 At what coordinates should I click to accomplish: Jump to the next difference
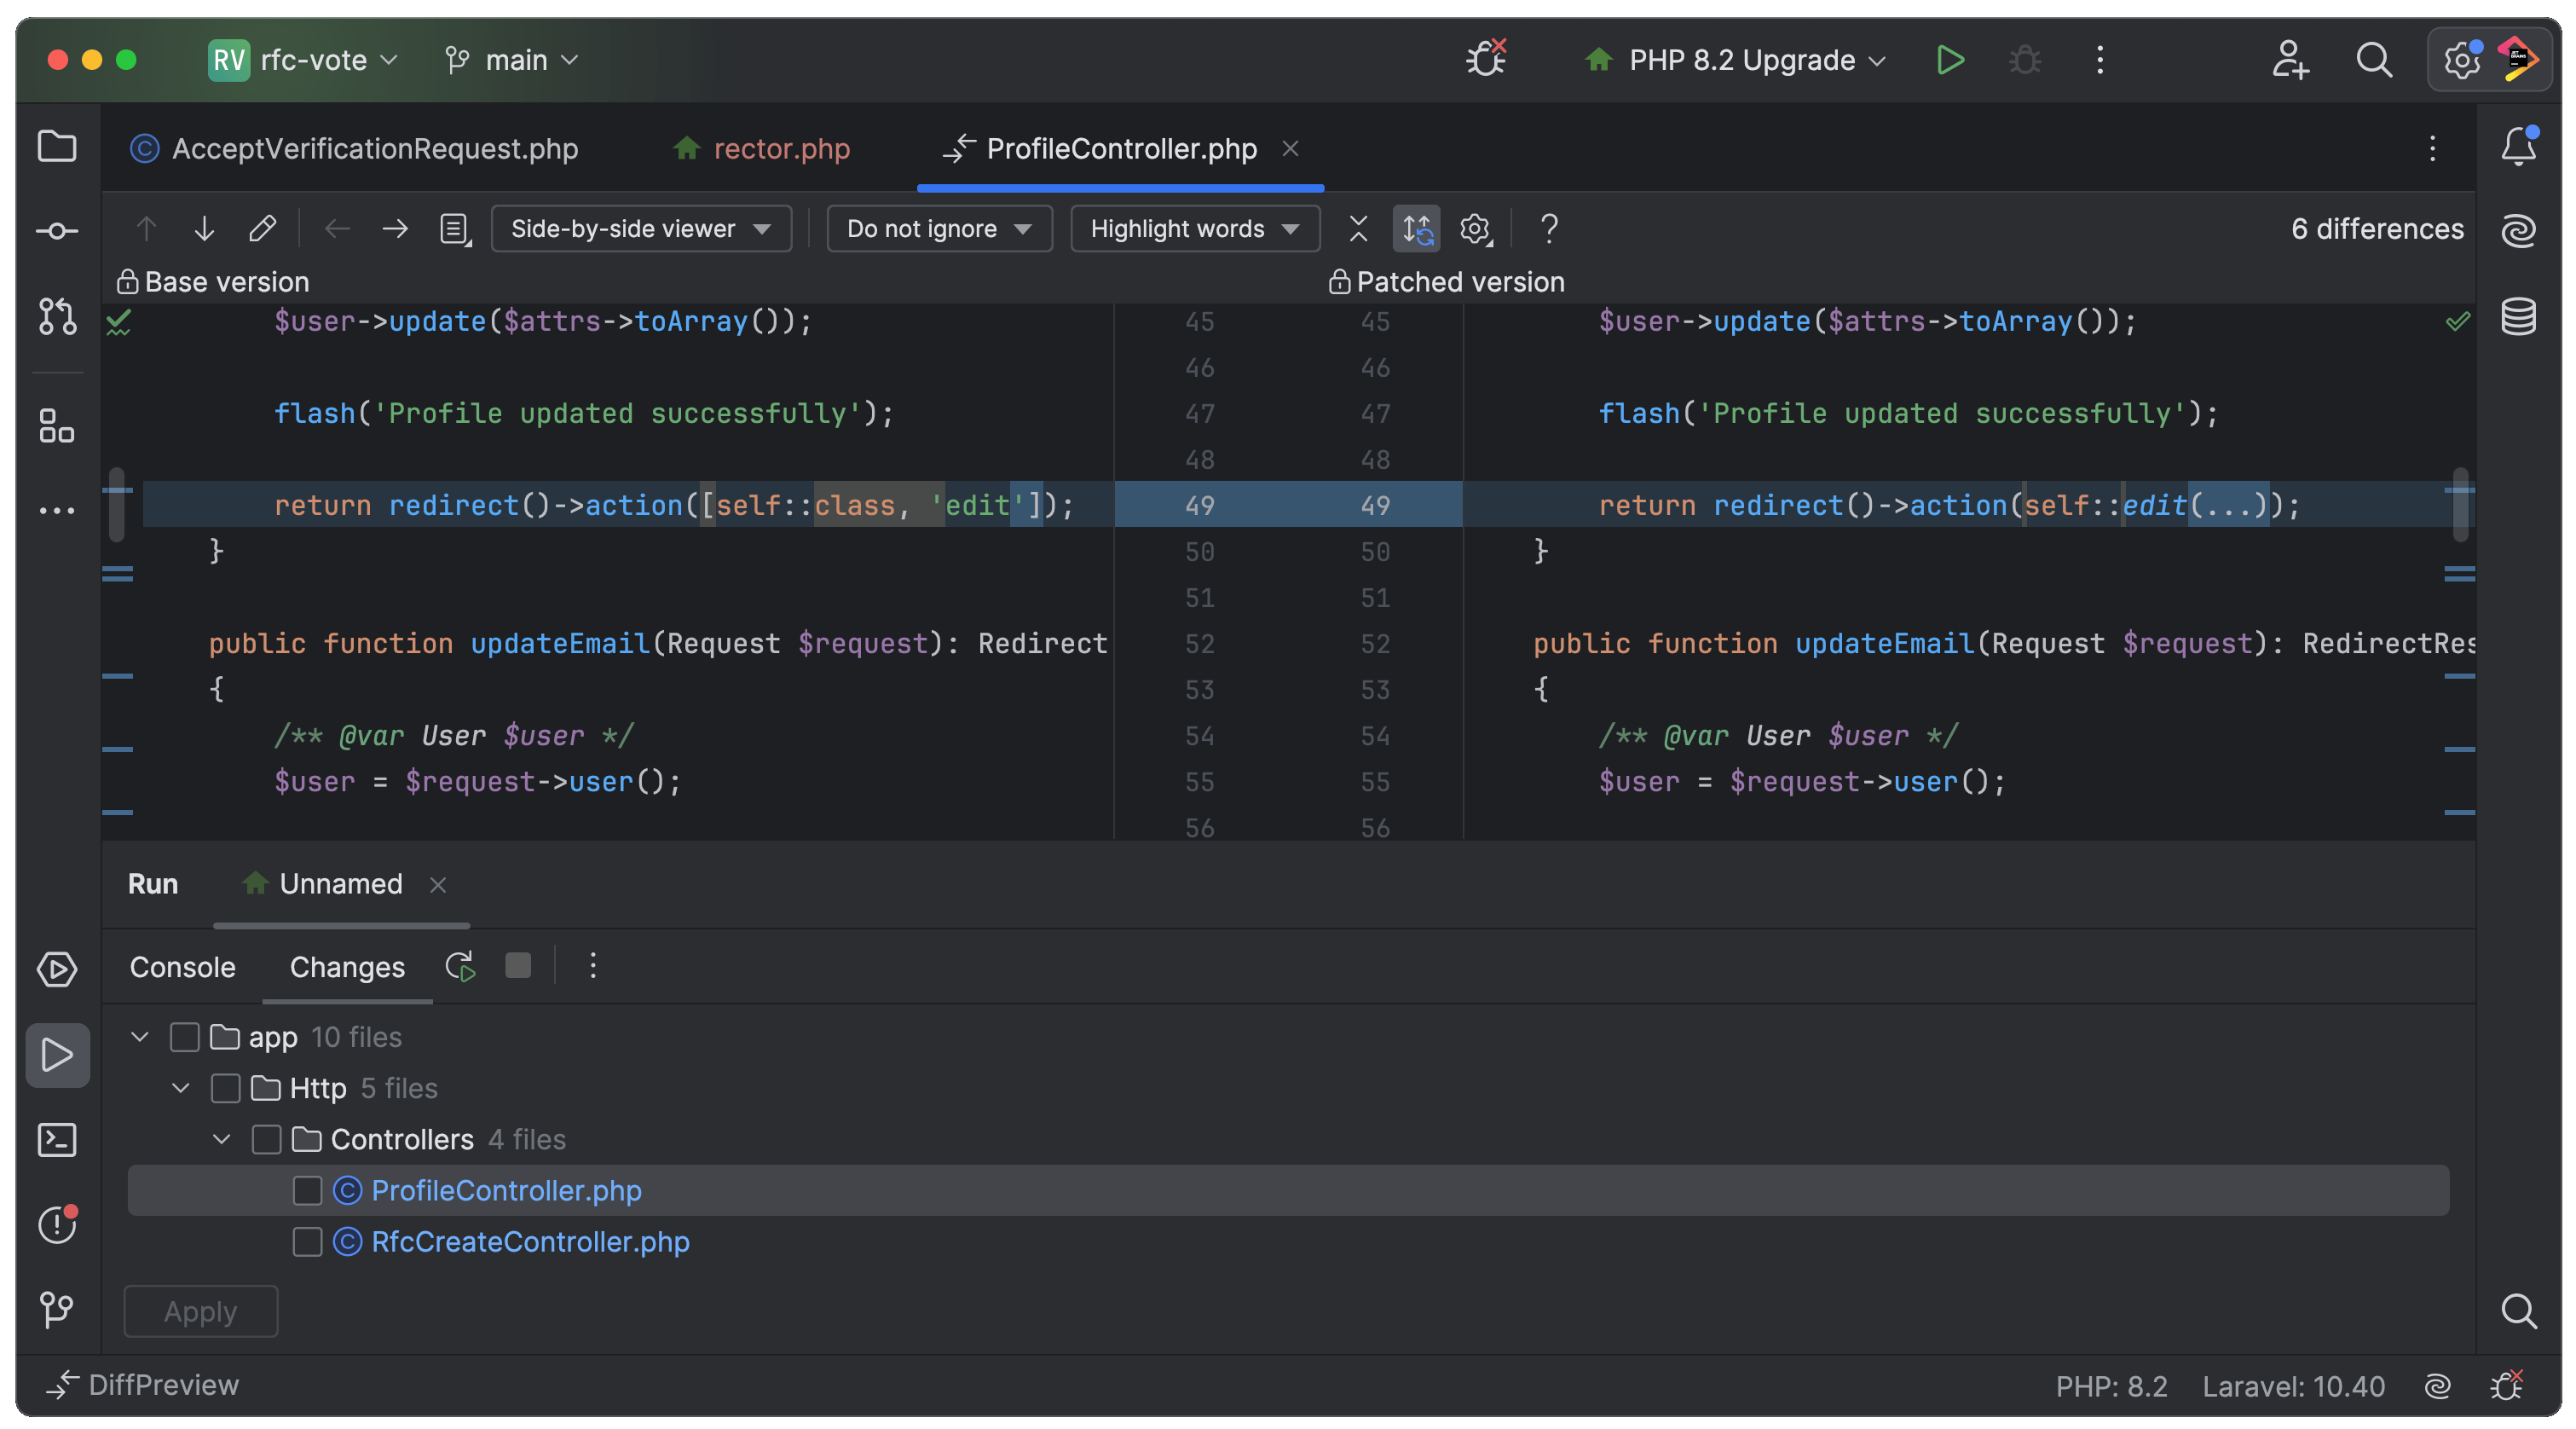coord(204,229)
